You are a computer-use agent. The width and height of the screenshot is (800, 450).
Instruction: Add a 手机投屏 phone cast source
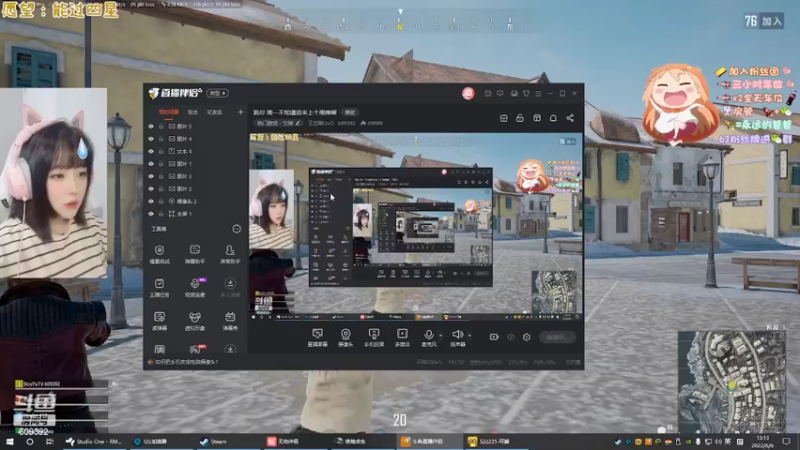pyautogui.click(x=373, y=337)
